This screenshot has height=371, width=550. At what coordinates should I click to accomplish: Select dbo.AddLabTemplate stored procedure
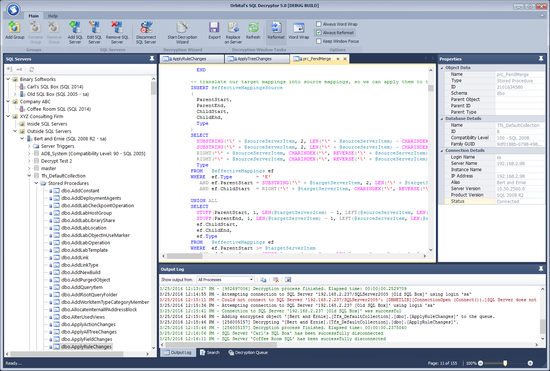84,250
